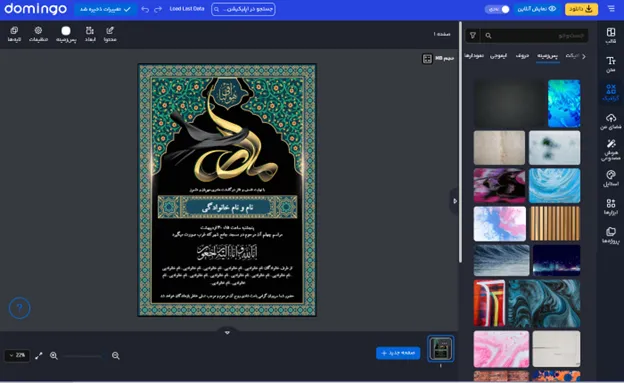624x383 pixels.
Task: Select the pink and black marble background
Action: pos(499,186)
